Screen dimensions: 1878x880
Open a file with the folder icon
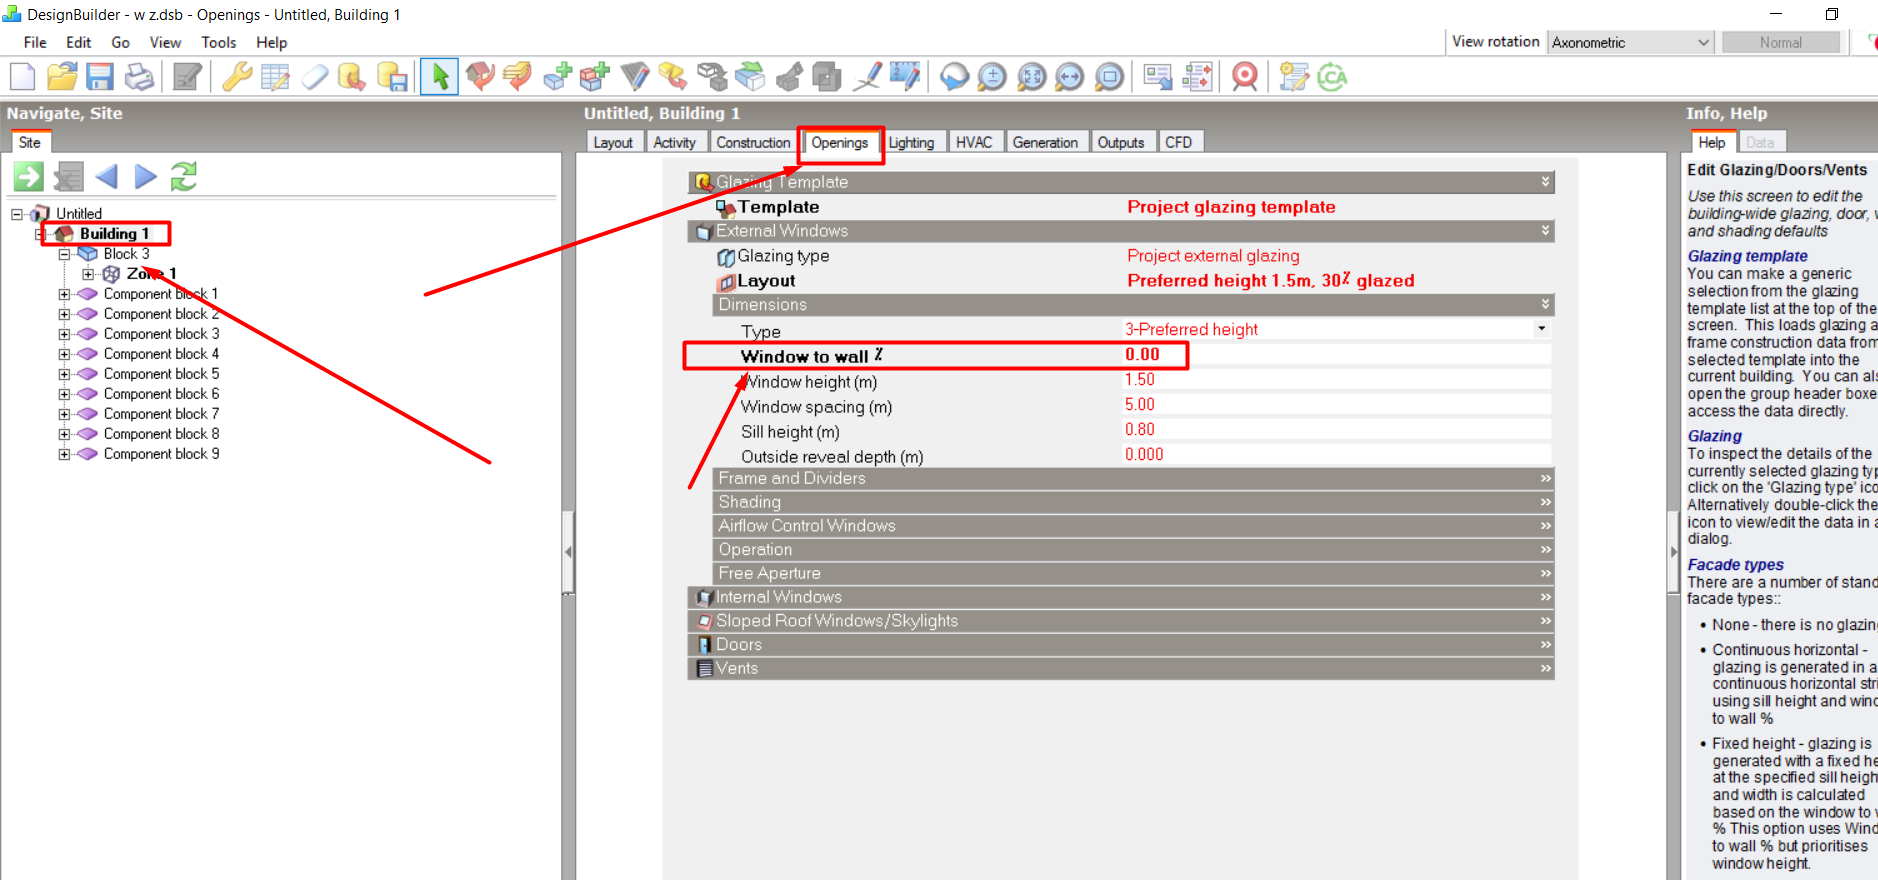click(x=62, y=77)
